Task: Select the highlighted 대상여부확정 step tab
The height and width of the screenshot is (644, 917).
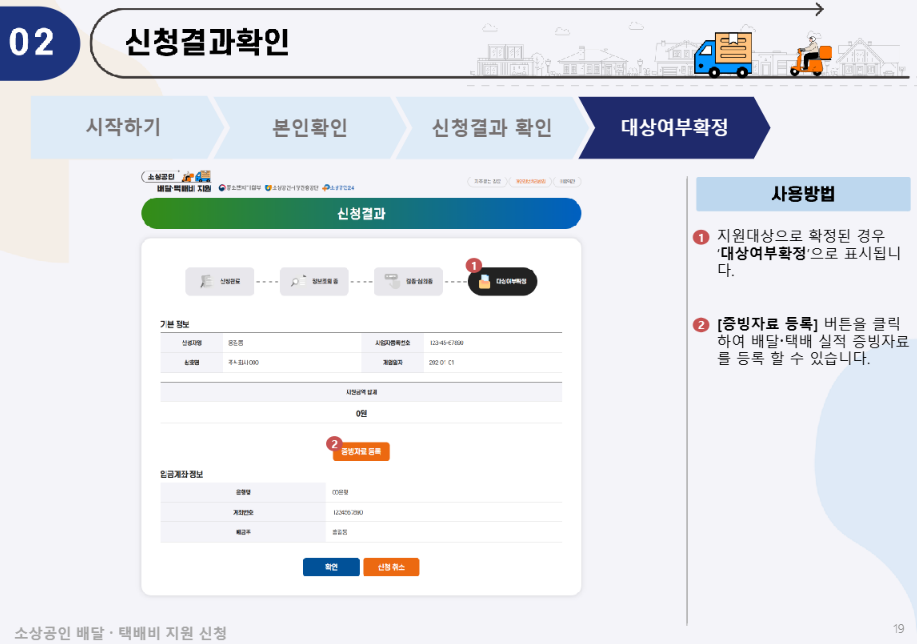Action: 674,128
